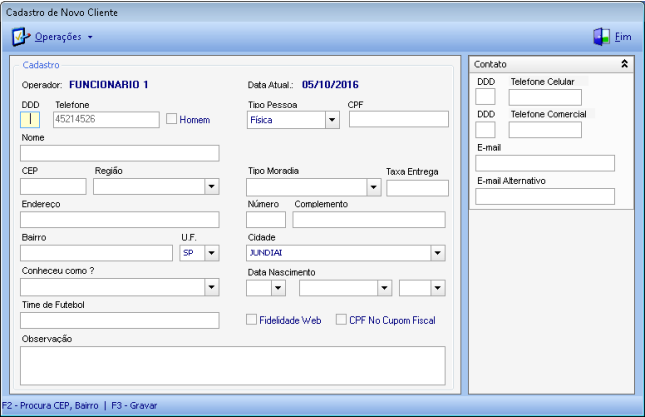
Task: Open the U.F. state dropdown
Action: coord(211,253)
